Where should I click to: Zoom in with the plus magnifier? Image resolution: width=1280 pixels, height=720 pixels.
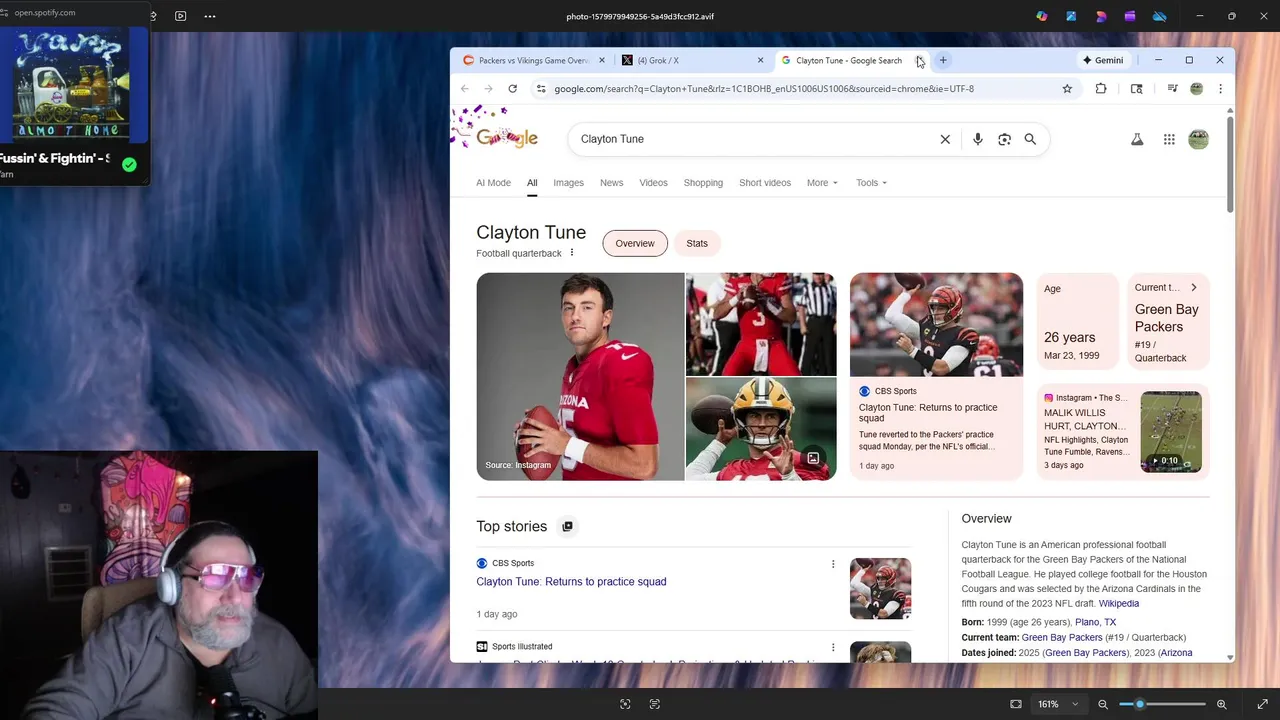[1222, 704]
